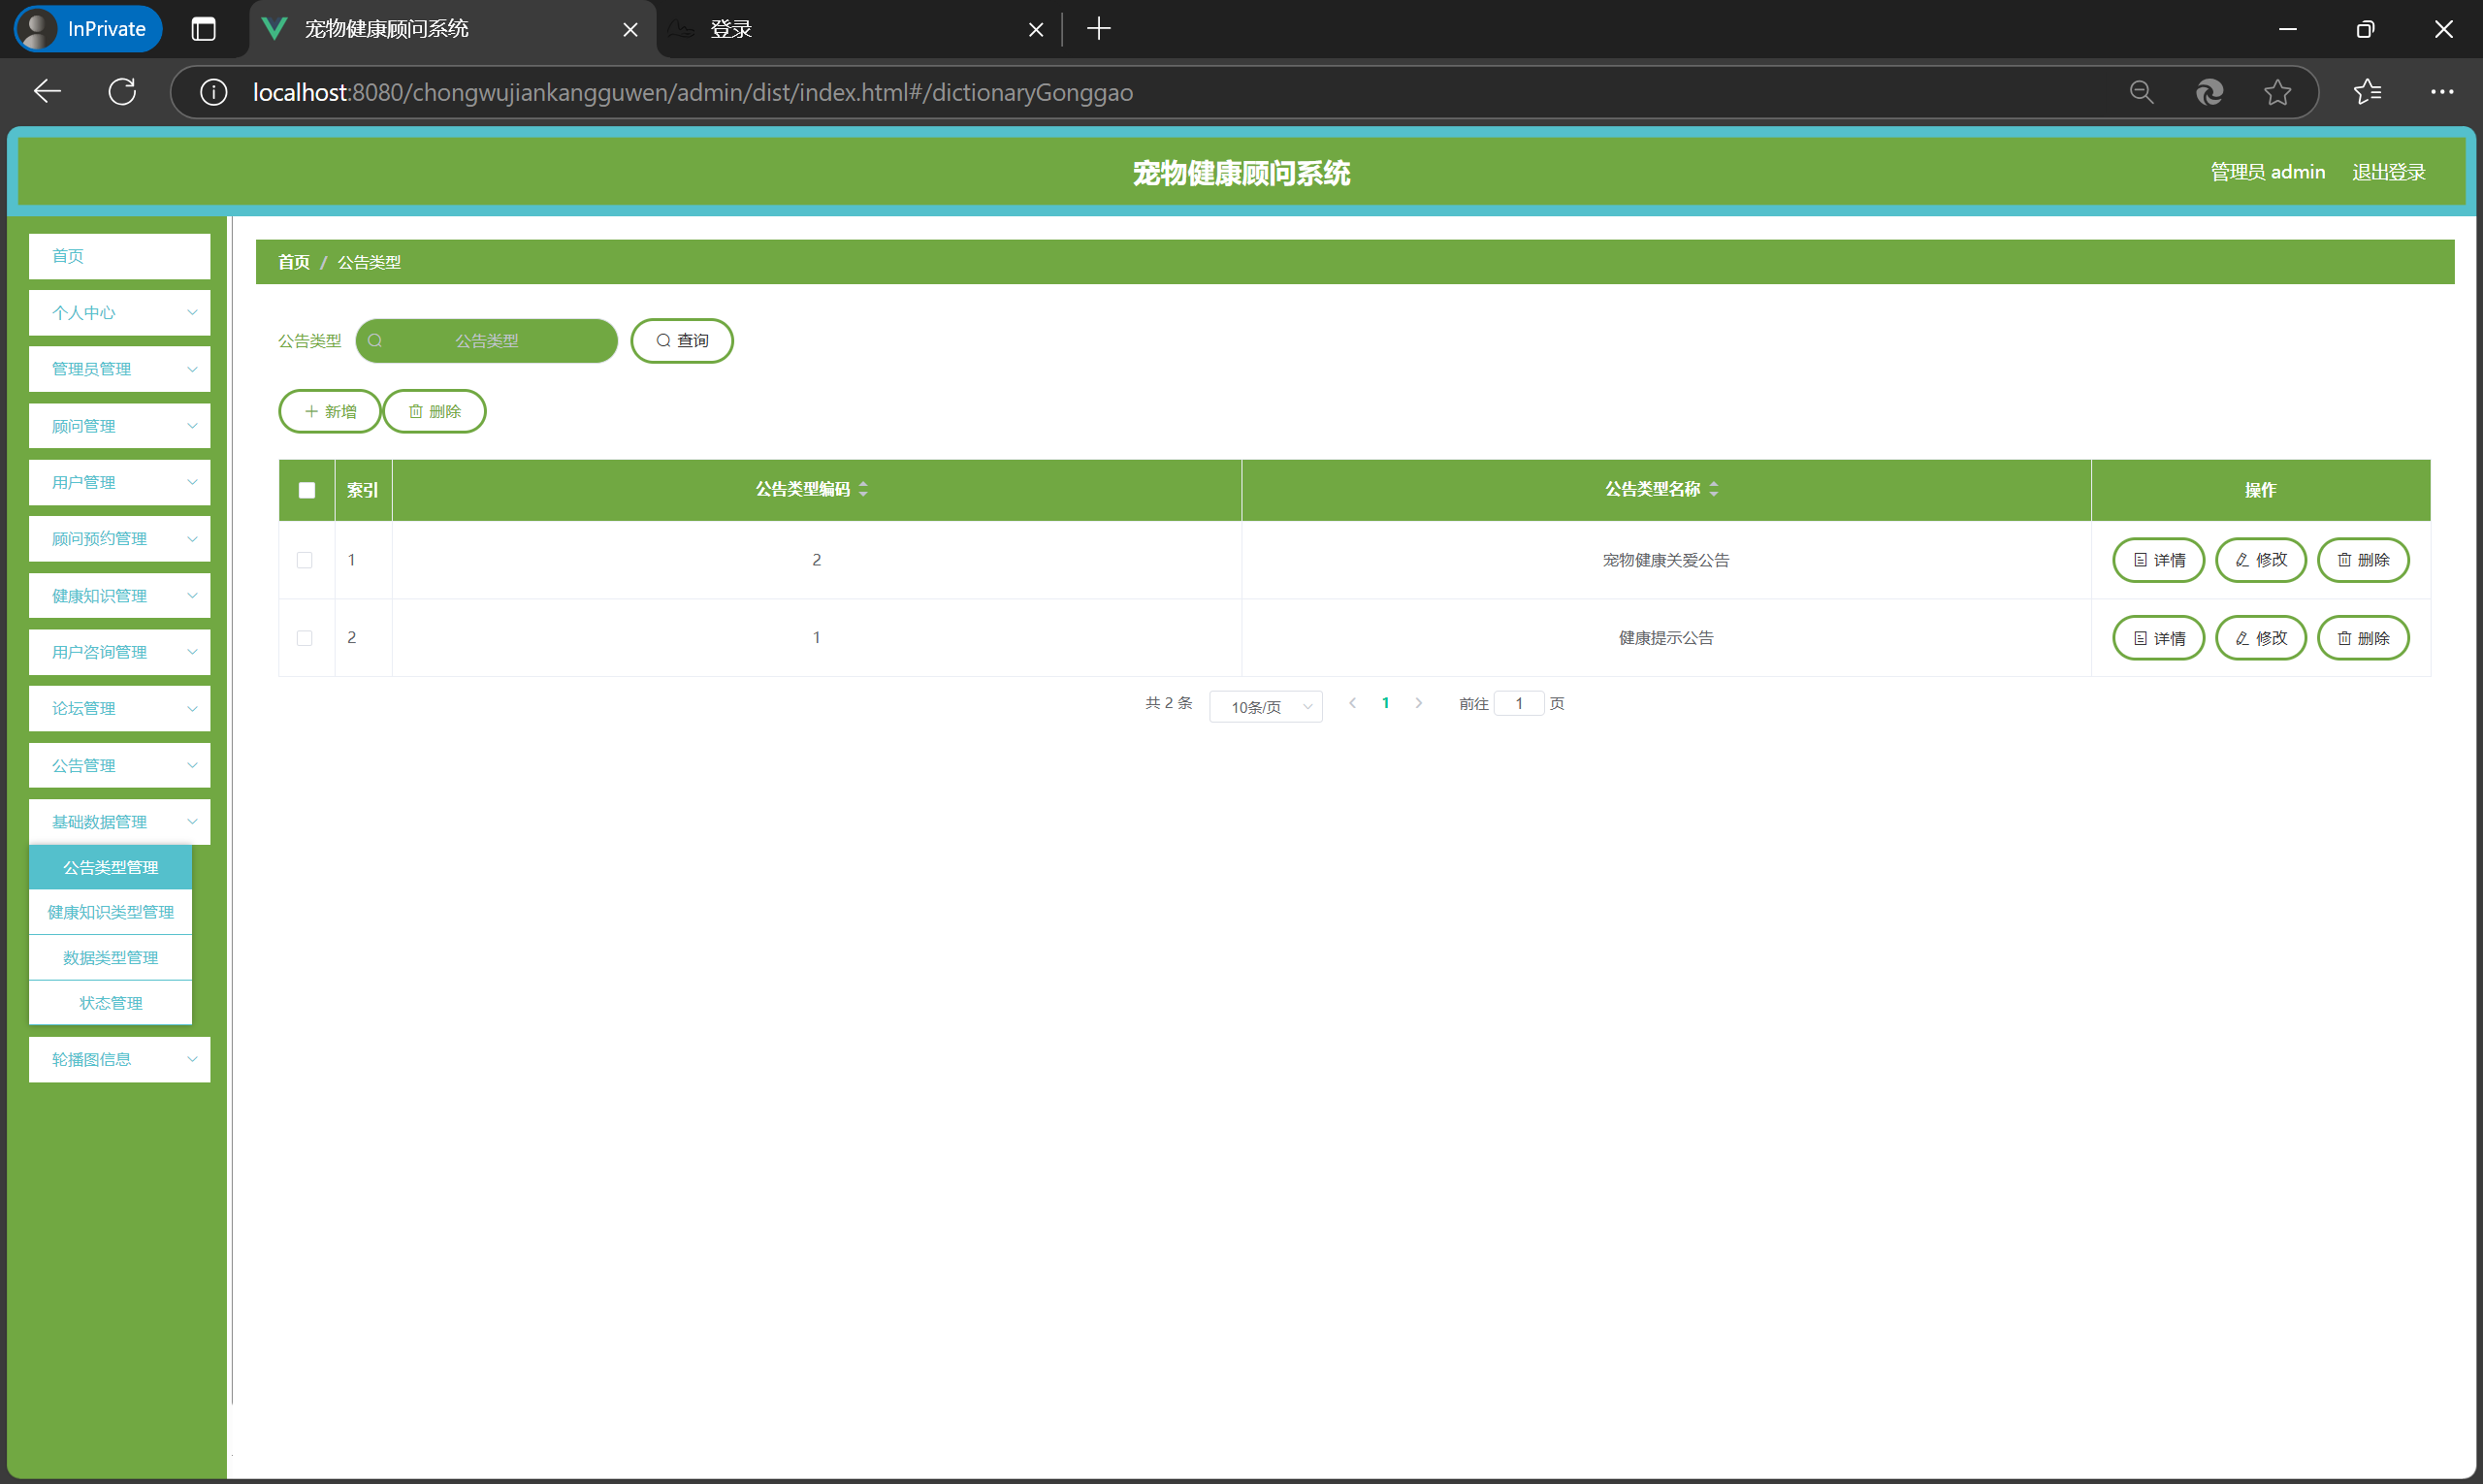Screen dimensions: 2483x1484
Task: Open 健康知识类型管理 submenu item
Action: coord(110,912)
